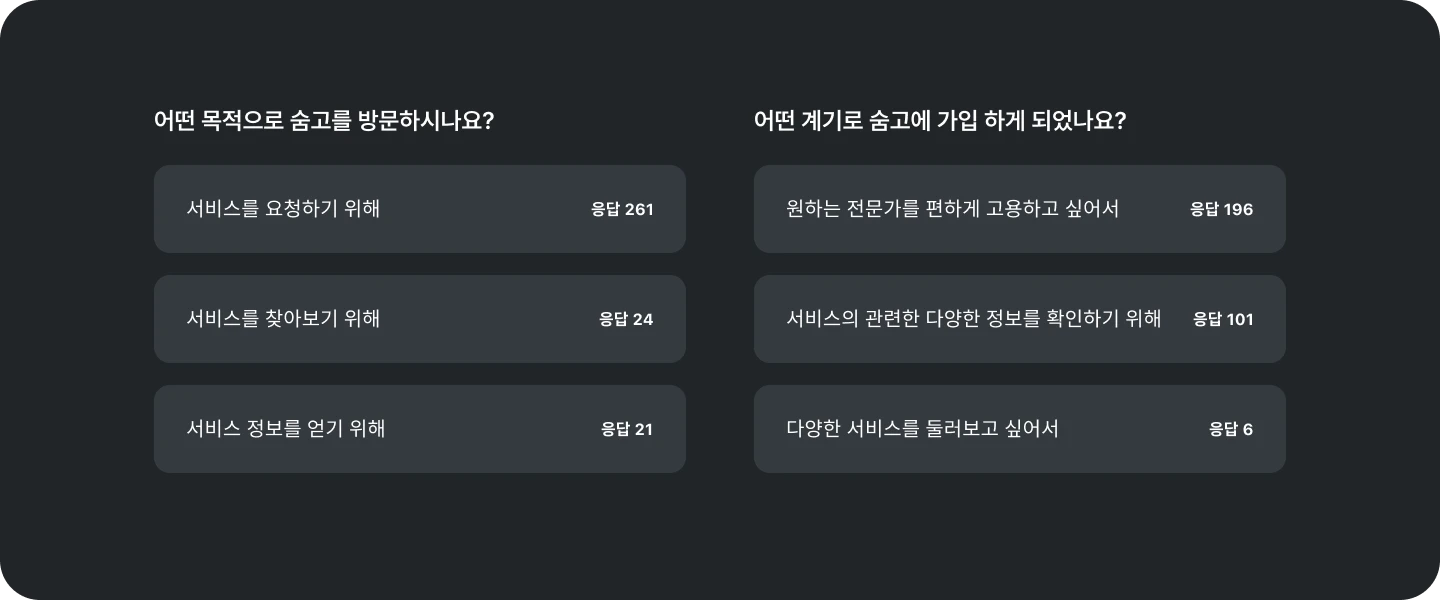Click the '어떤 계기로 숨고에 가입 하게 되었나요?' heading

tap(940, 121)
